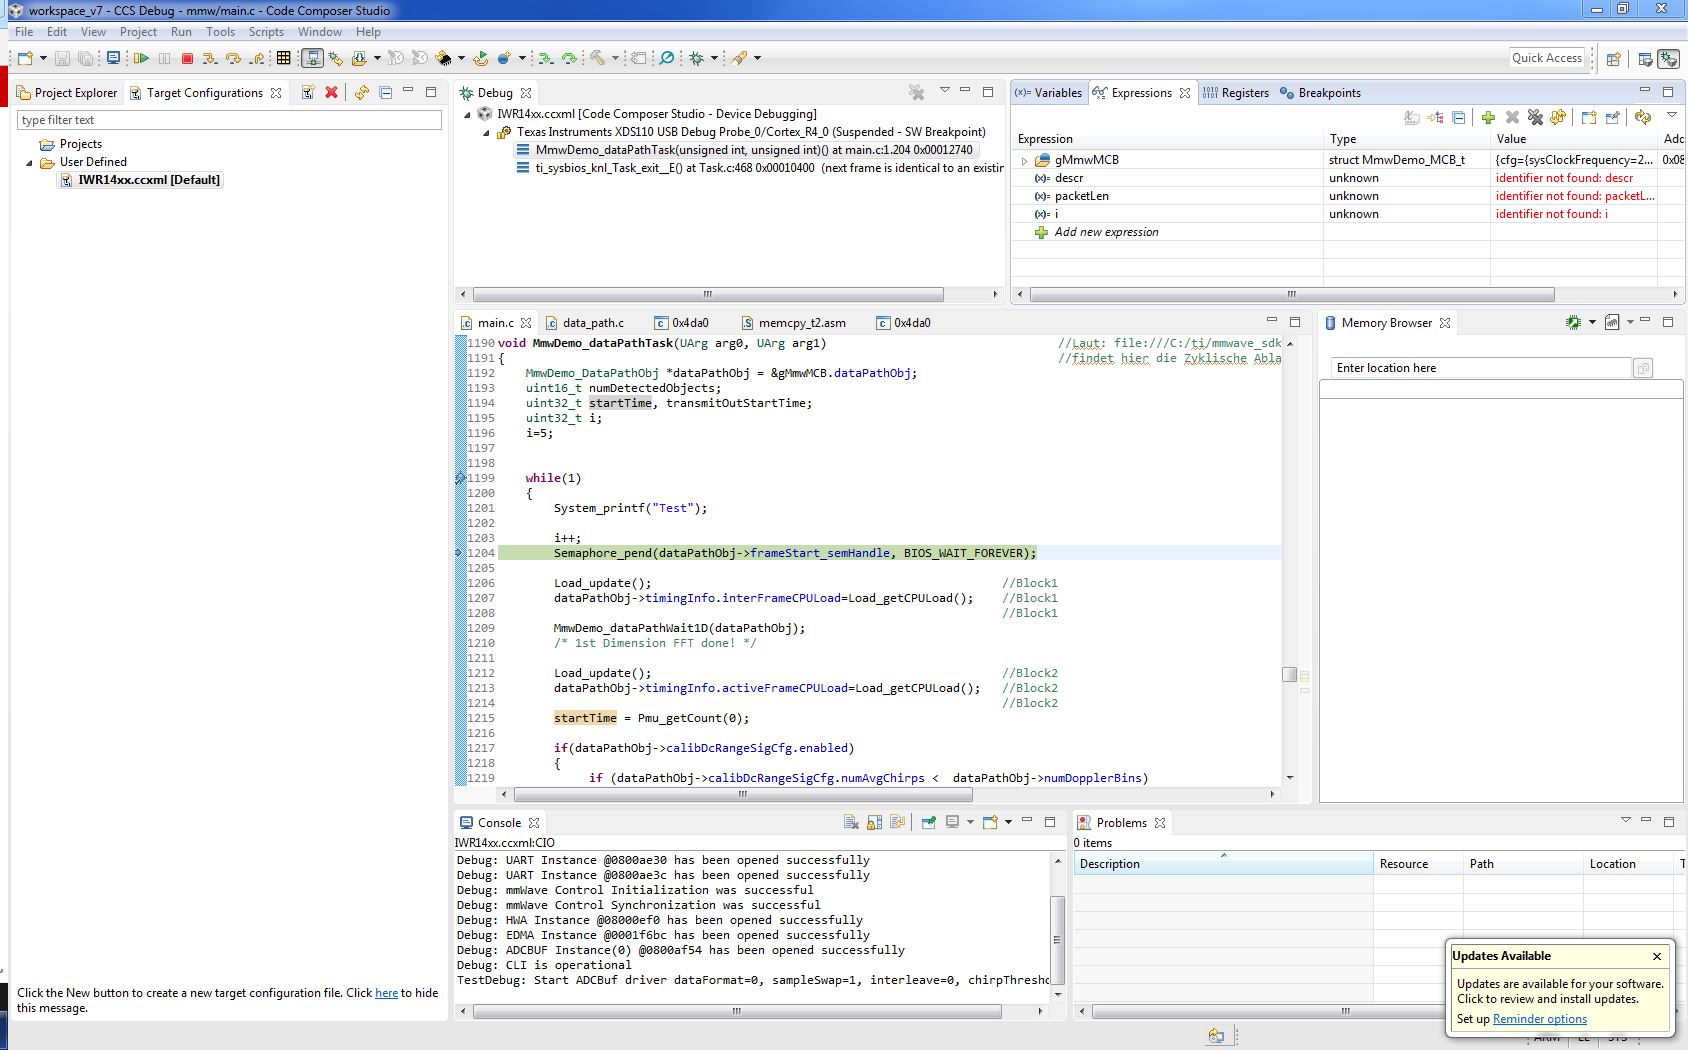Viewport: 1688px width, 1050px height.
Task: Click the Step Return toolbar icon
Action: click(257, 59)
